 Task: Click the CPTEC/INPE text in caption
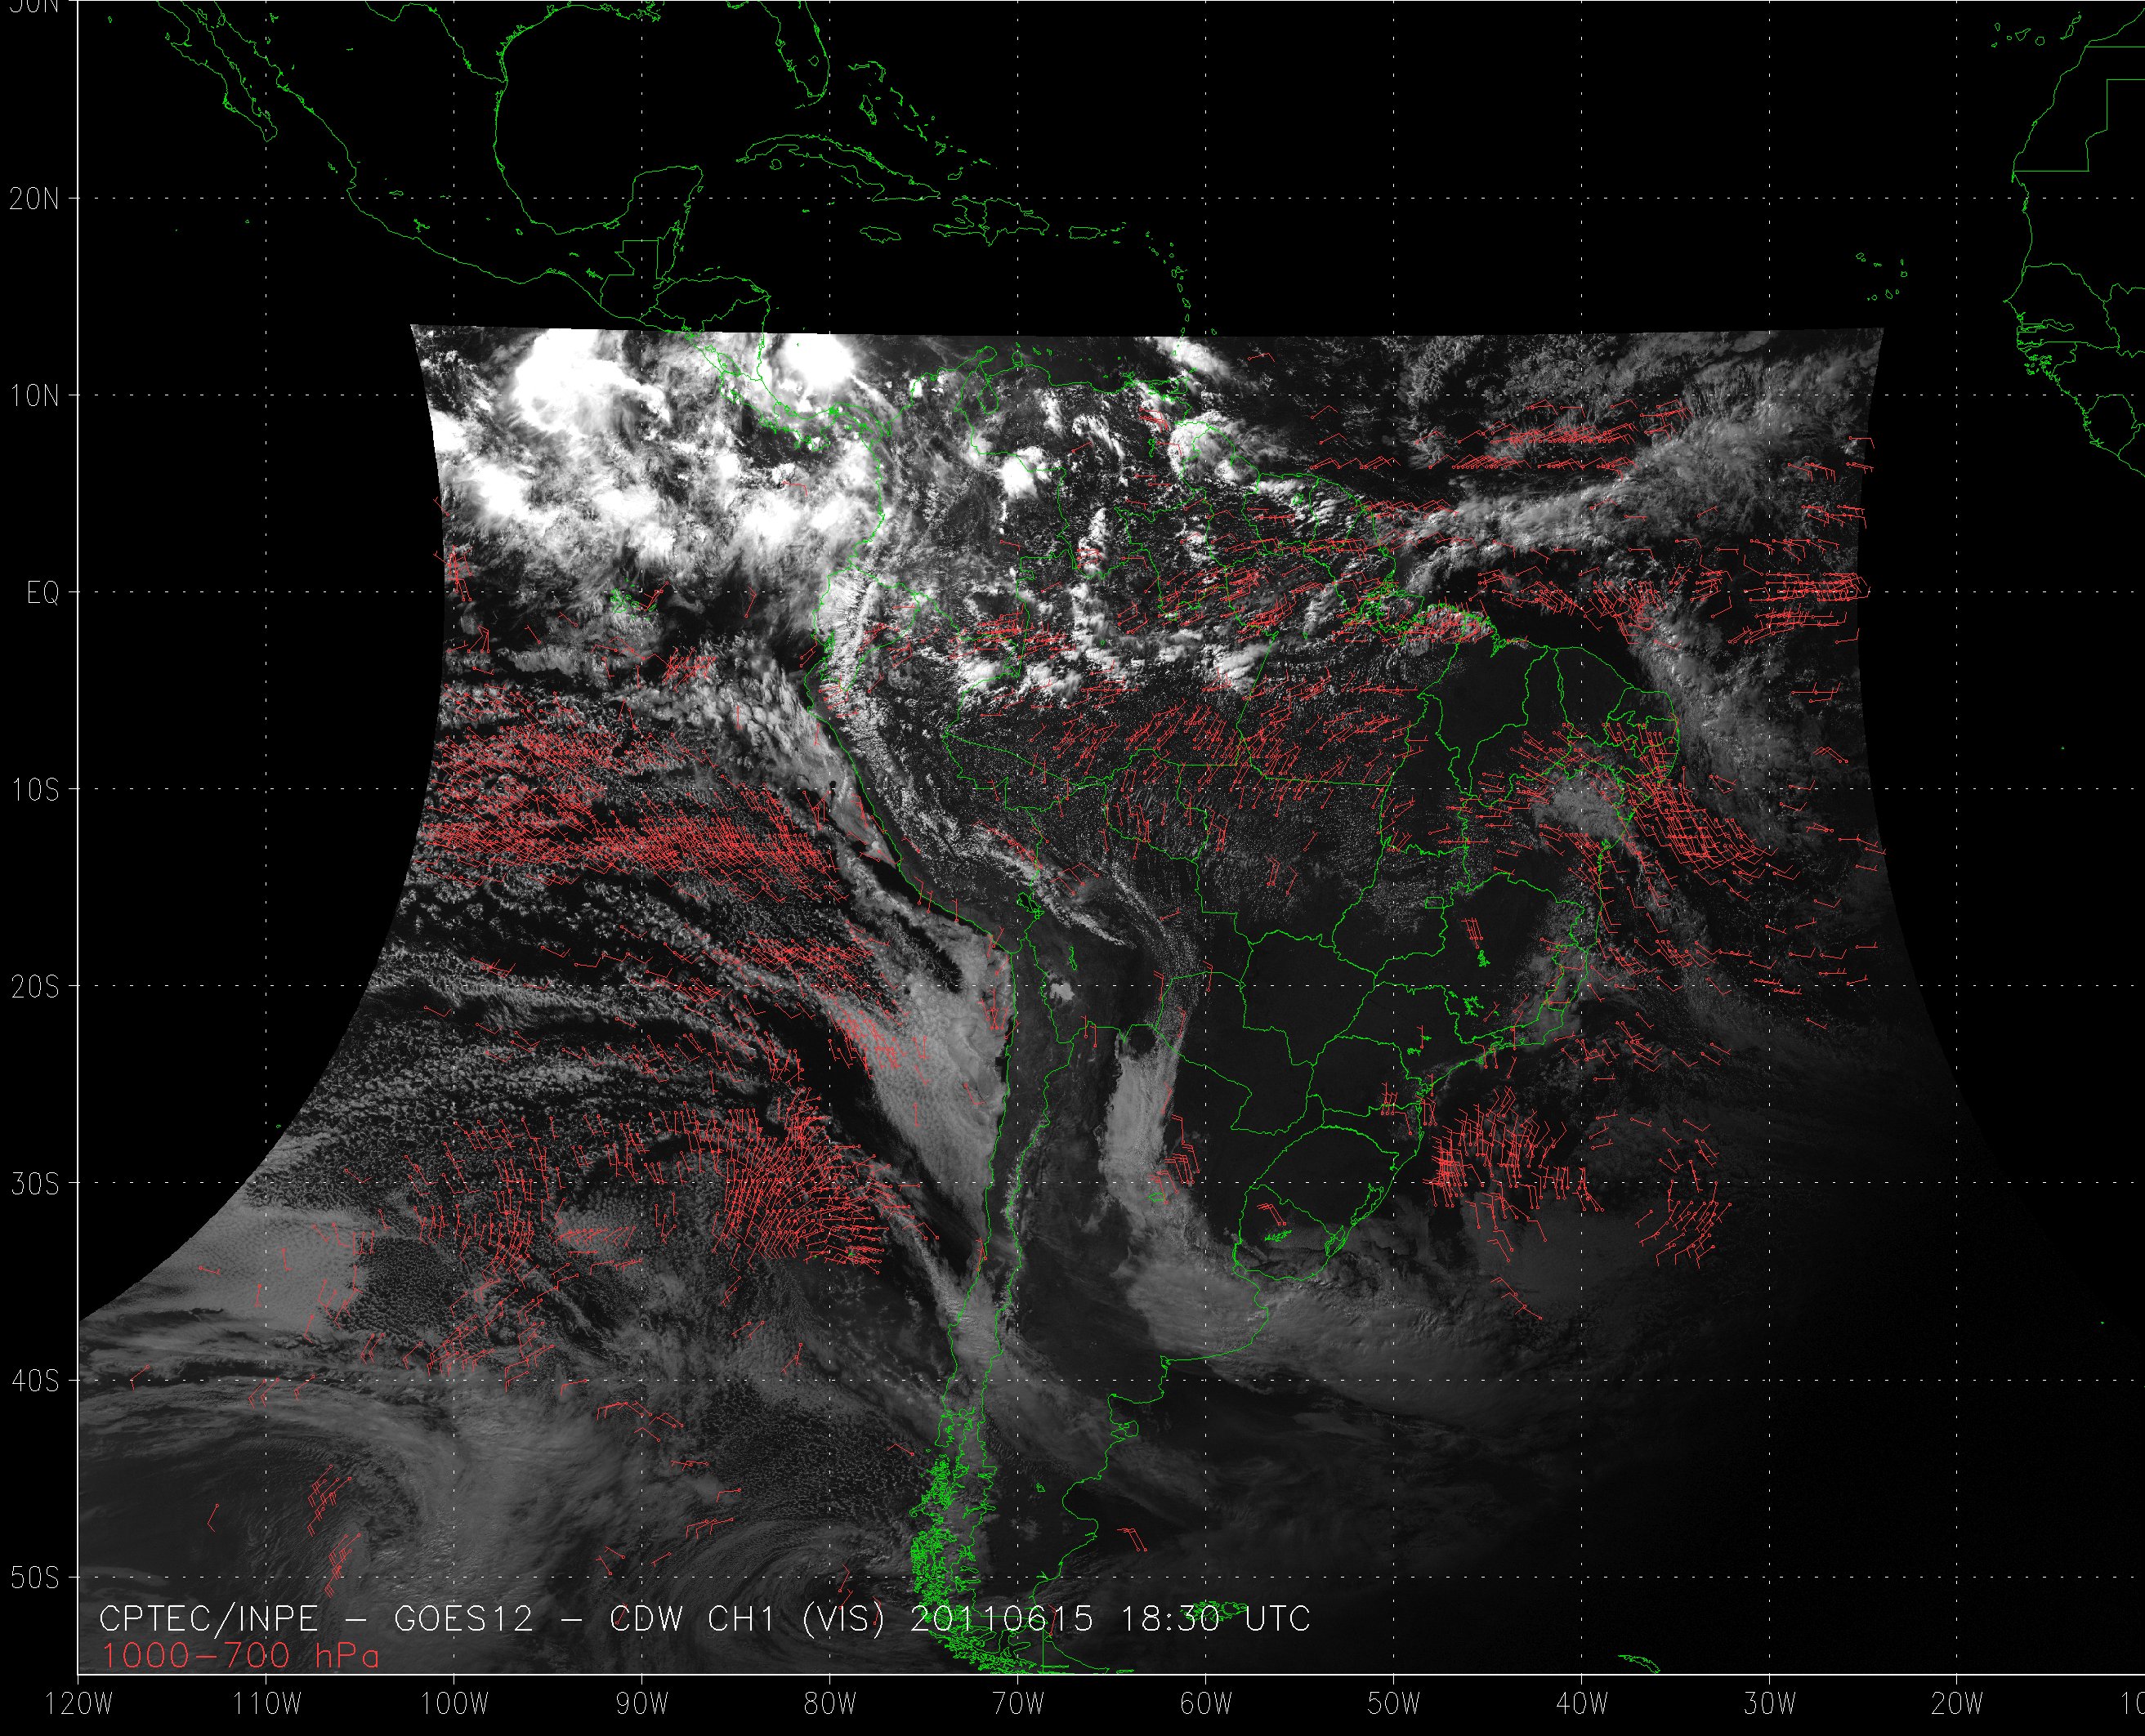click(x=208, y=1619)
